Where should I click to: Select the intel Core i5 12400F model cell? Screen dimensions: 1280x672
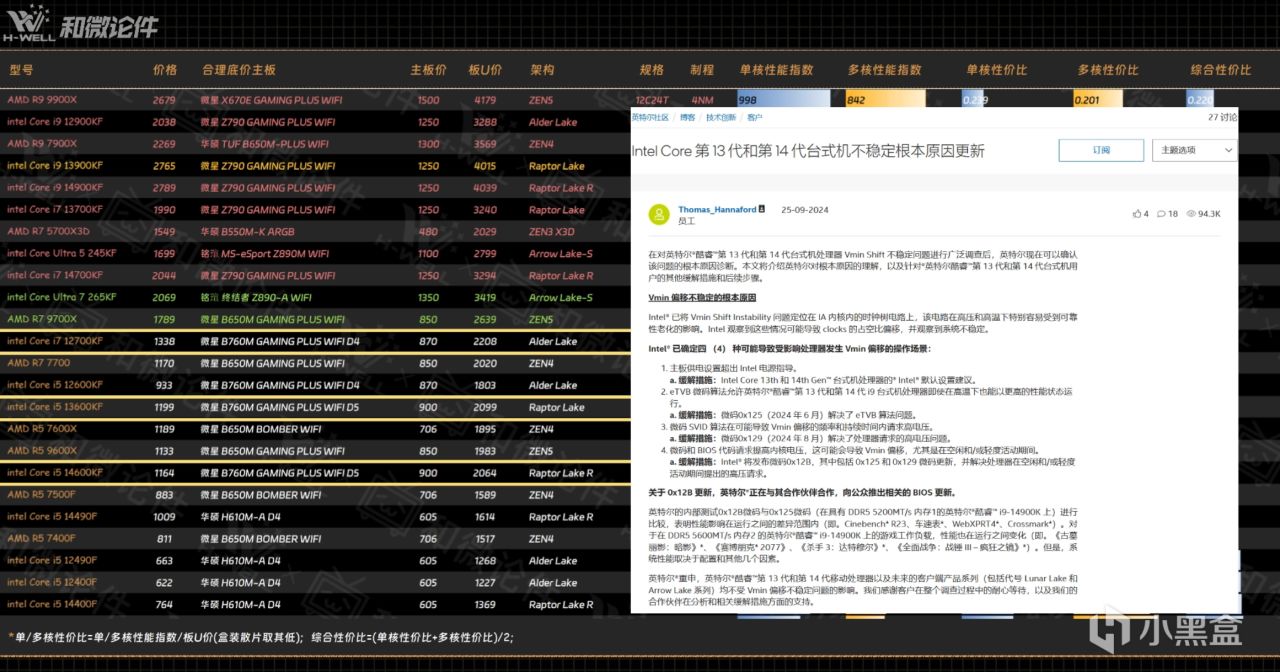52,582
